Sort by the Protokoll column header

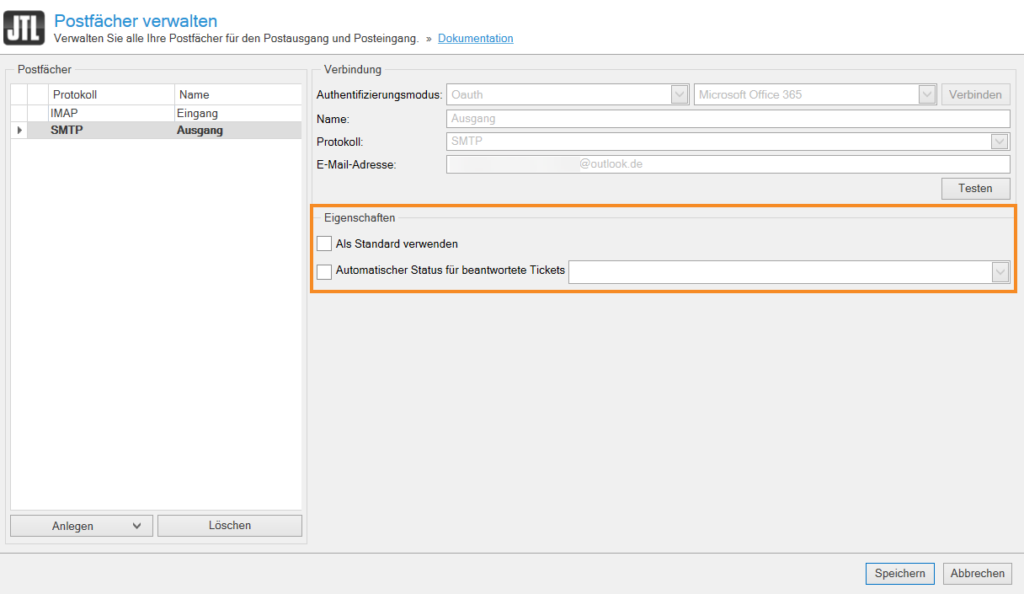click(x=110, y=94)
